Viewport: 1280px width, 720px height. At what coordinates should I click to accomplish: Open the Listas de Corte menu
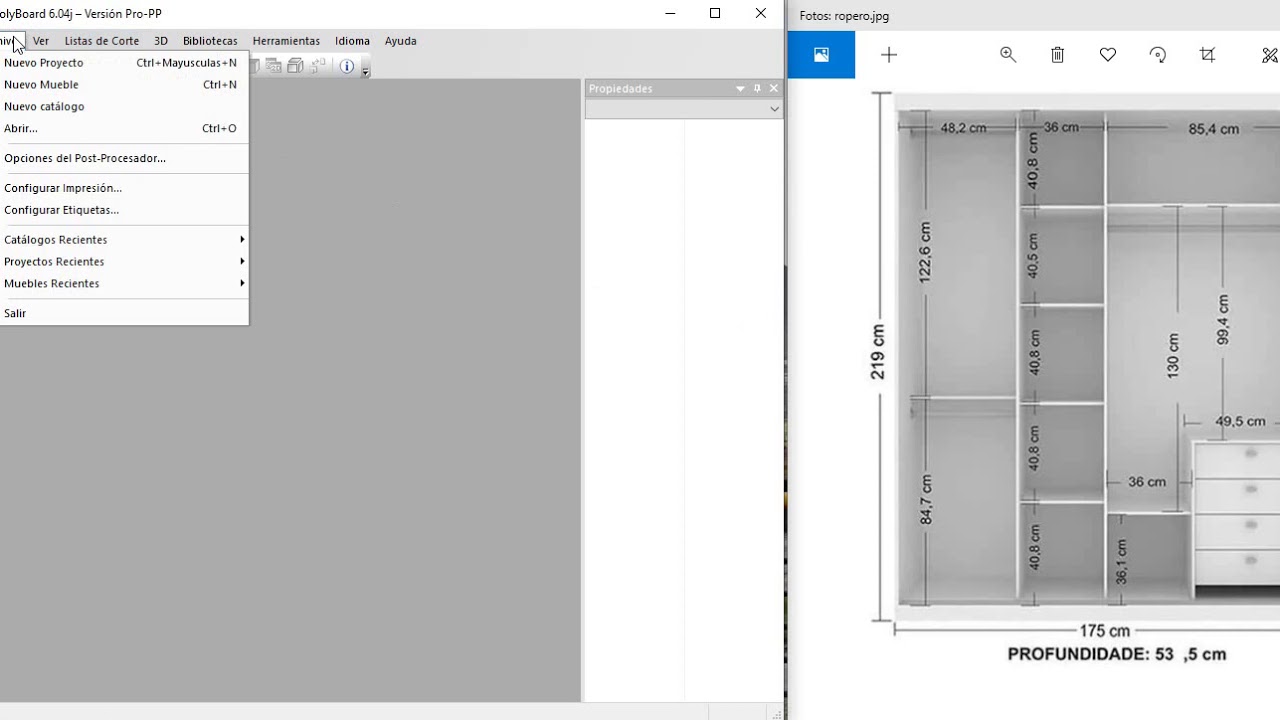click(x=102, y=41)
